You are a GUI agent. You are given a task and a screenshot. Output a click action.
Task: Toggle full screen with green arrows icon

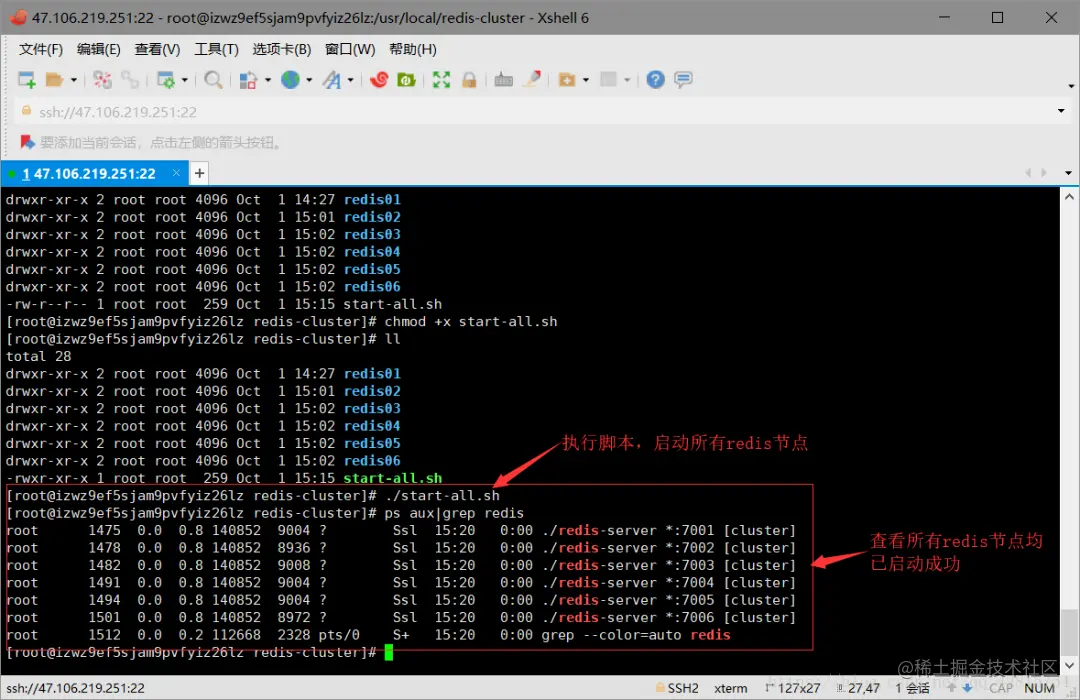pyautogui.click(x=441, y=80)
